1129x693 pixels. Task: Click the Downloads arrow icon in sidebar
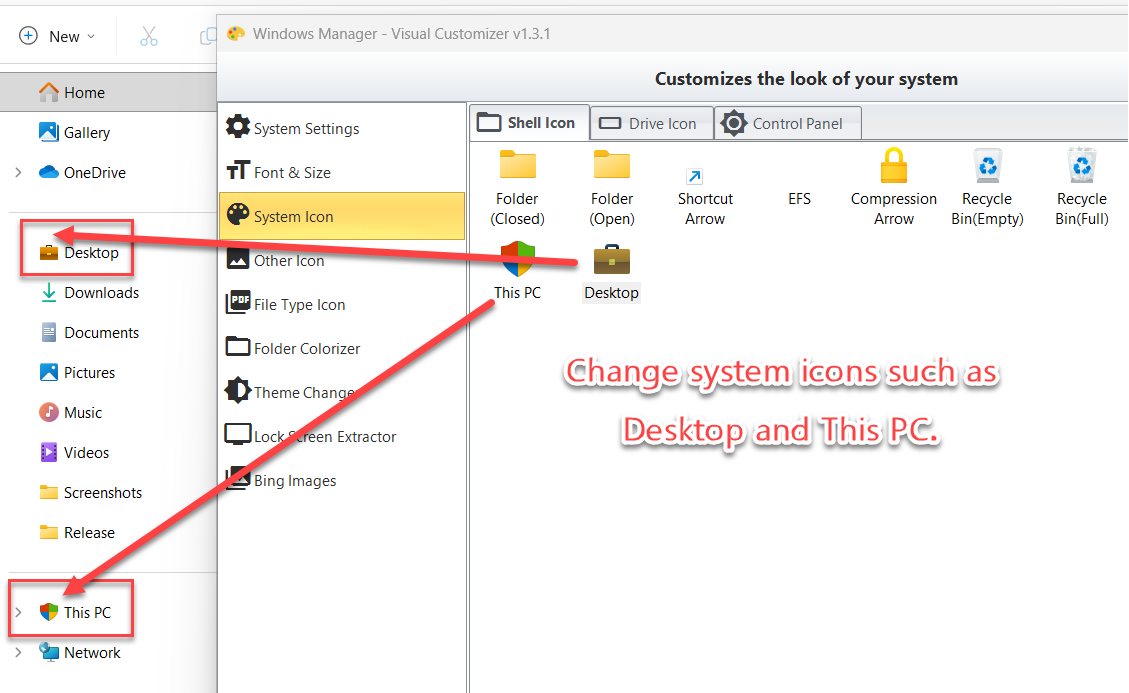pos(49,292)
